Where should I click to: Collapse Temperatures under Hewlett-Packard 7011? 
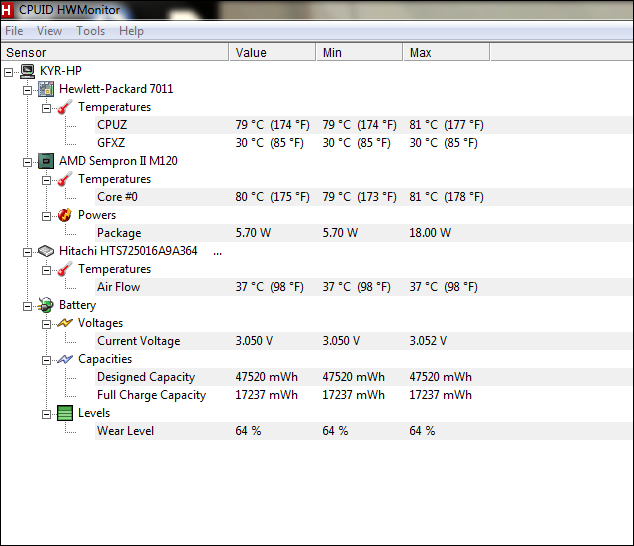46,108
